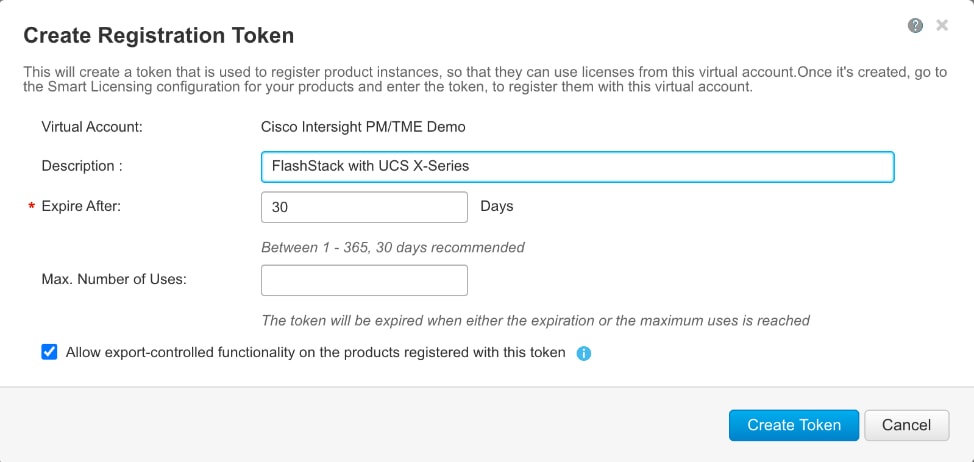974x462 pixels.
Task: Click the Create Token button
Action: tap(794, 425)
